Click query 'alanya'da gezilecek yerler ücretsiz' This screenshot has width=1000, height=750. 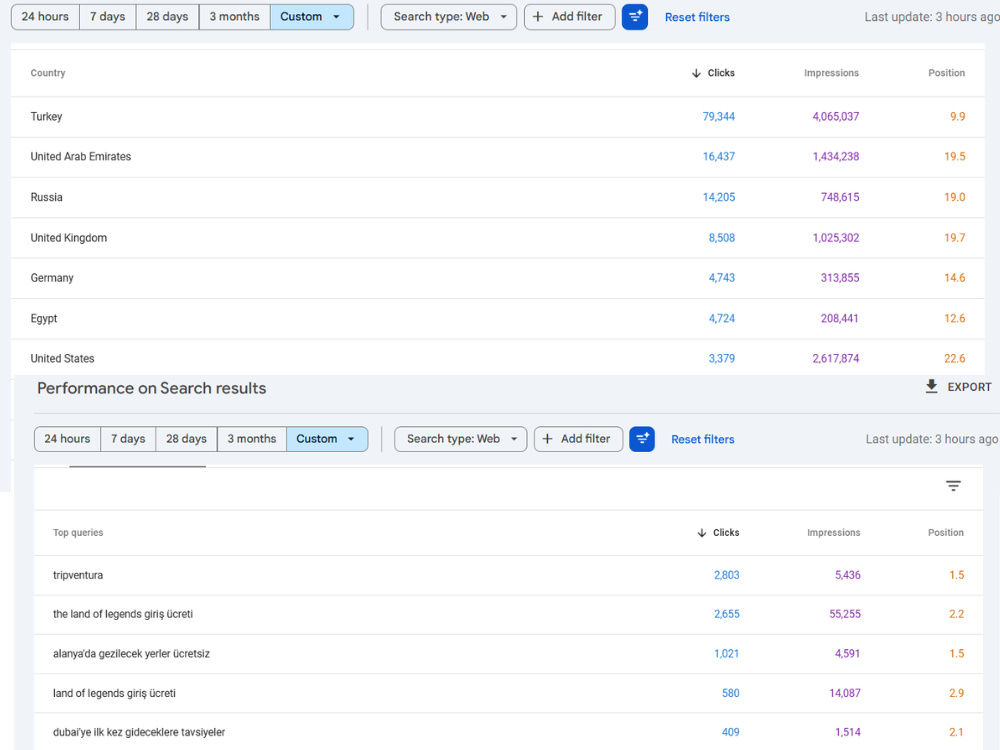pyautogui.click(x=508, y=654)
